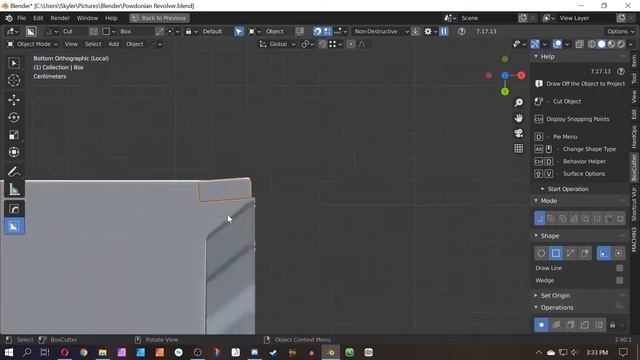640x360 pixels.
Task: Open the Edit menu
Action: point(38,18)
